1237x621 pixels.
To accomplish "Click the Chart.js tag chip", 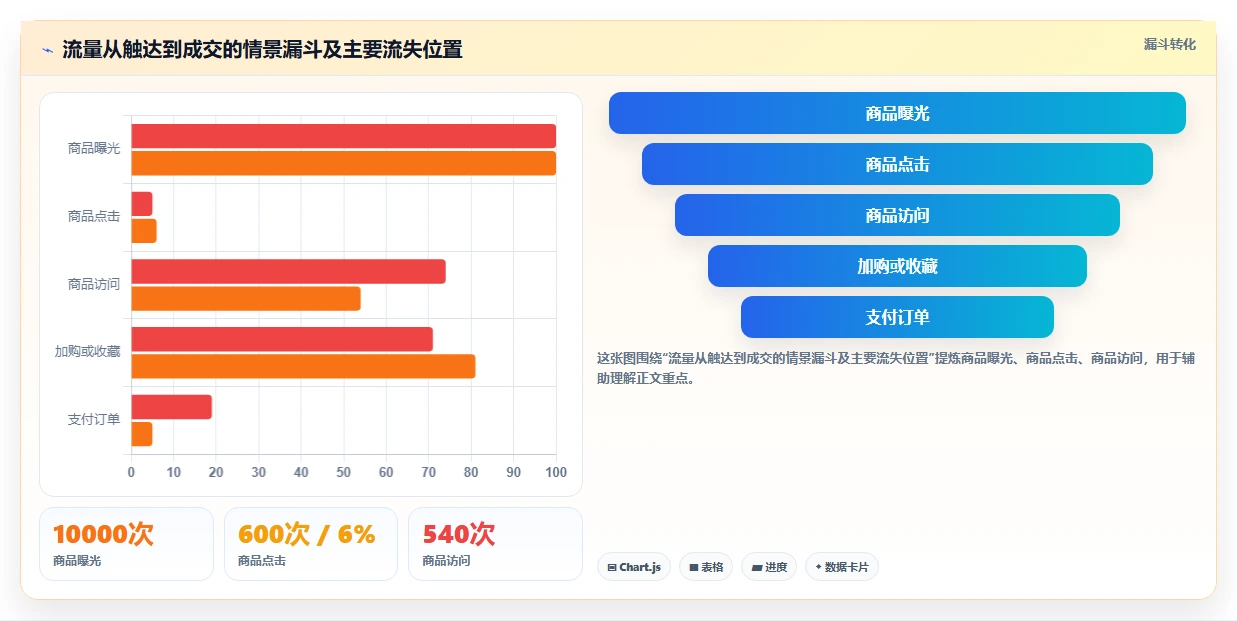I will [x=634, y=567].
